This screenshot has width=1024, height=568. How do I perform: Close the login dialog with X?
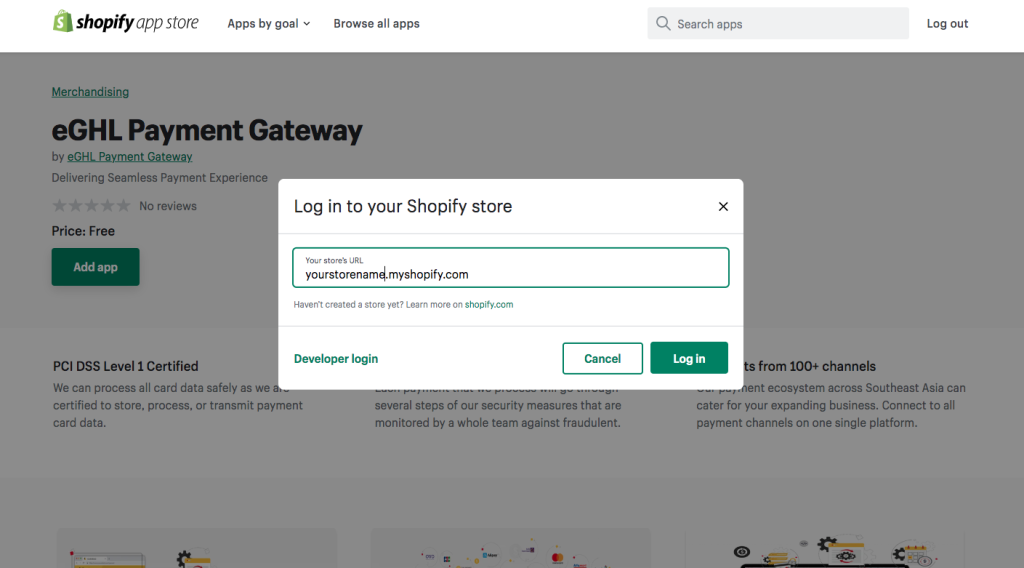click(x=723, y=206)
